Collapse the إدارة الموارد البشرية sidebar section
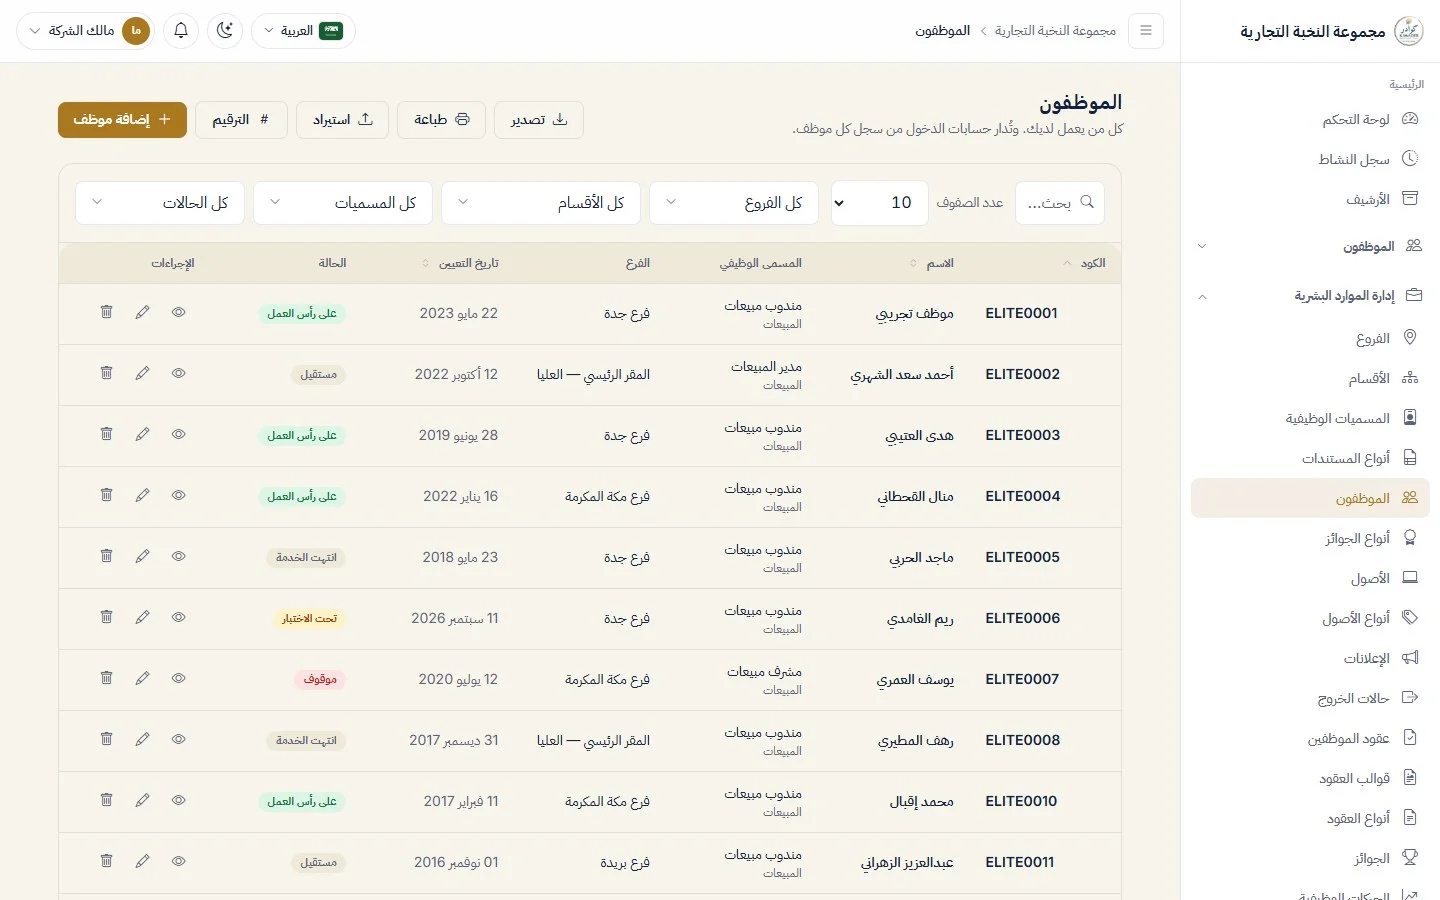The width and height of the screenshot is (1440, 900). pos(1310,296)
